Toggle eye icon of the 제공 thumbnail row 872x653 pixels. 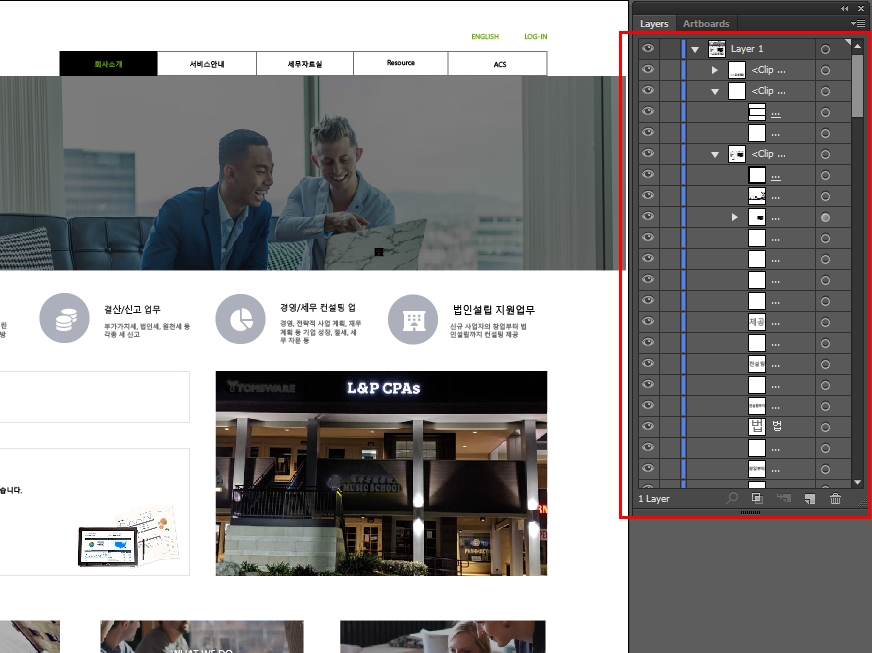tap(648, 321)
